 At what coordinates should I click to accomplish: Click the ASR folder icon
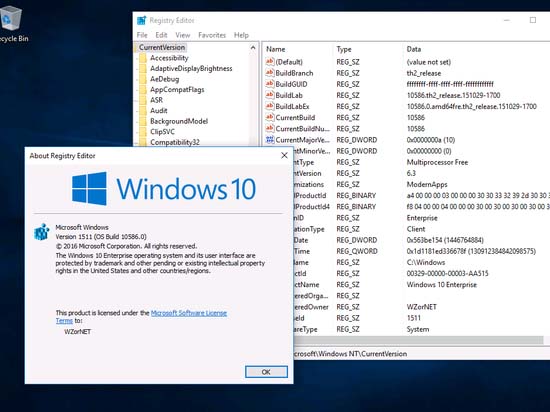pos(143,100)
